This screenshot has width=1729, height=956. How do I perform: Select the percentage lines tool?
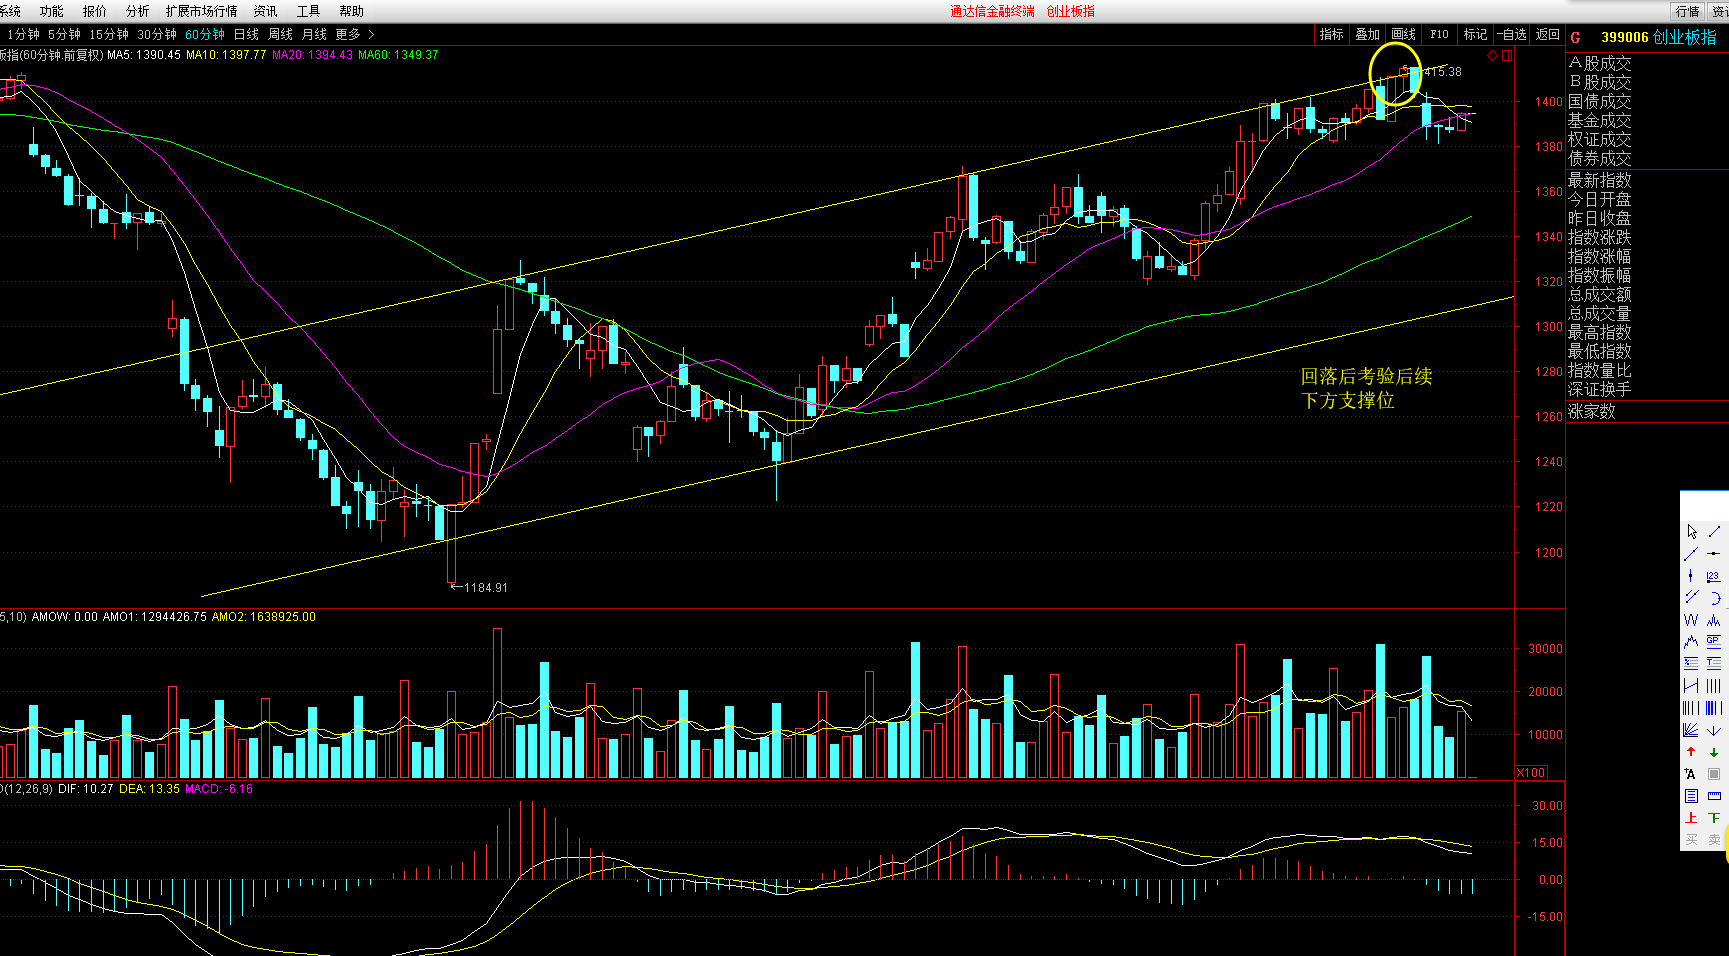[1691, 663]
